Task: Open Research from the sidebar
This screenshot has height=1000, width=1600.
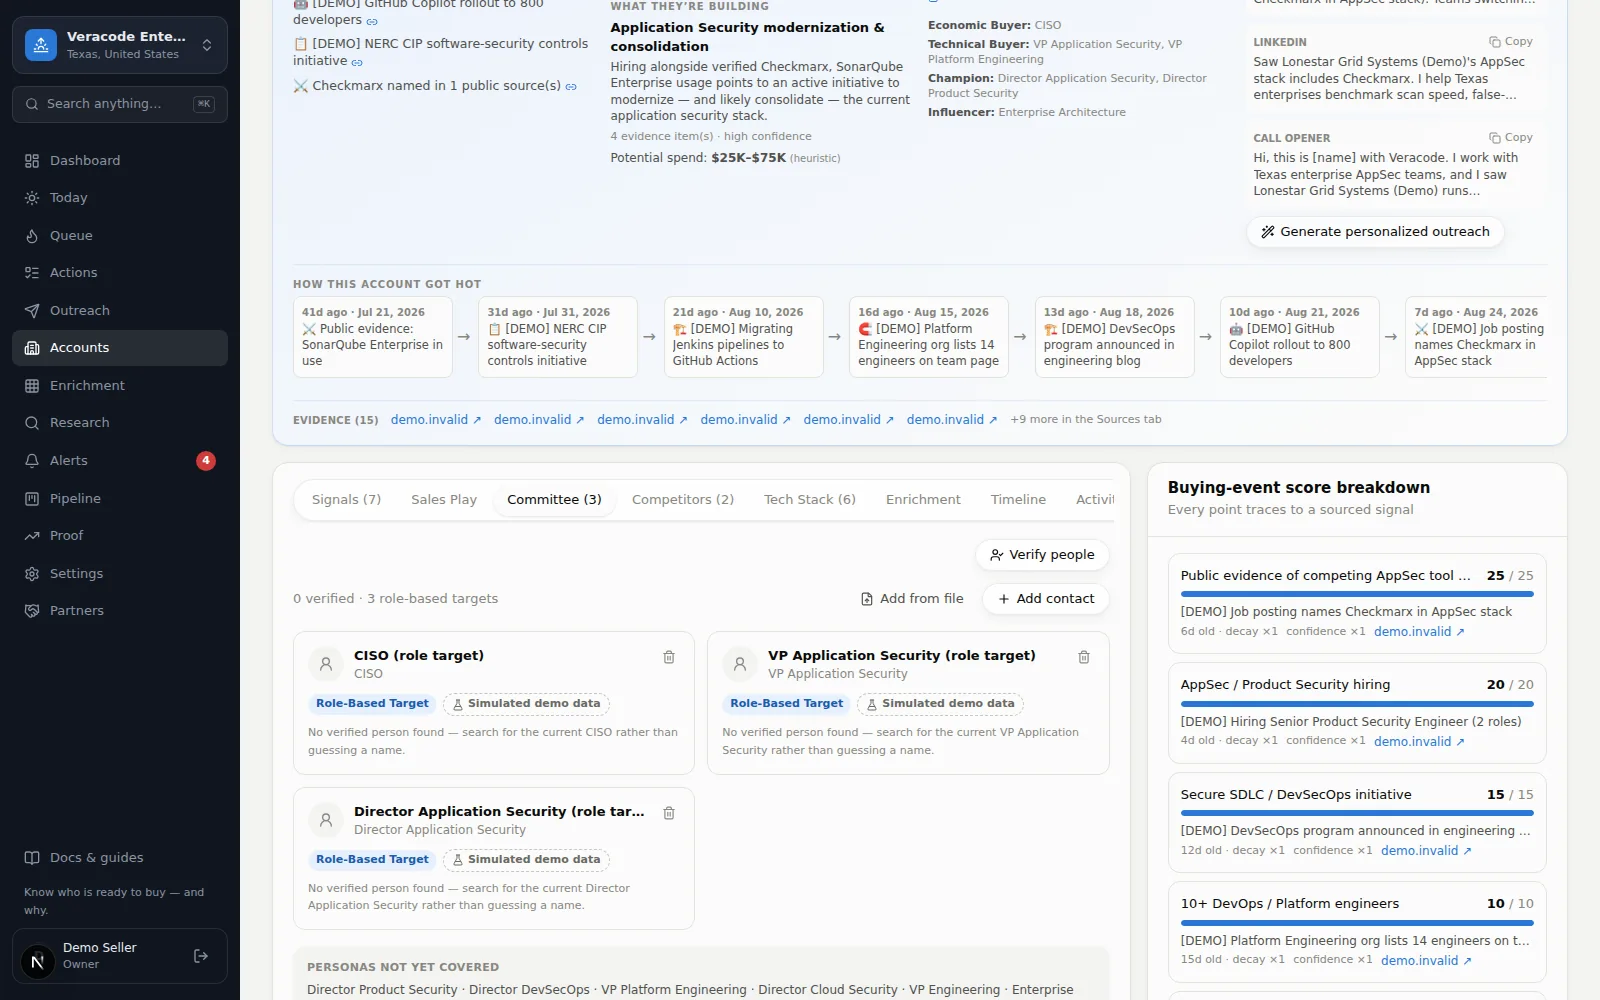Action: [x=120, y=423]
